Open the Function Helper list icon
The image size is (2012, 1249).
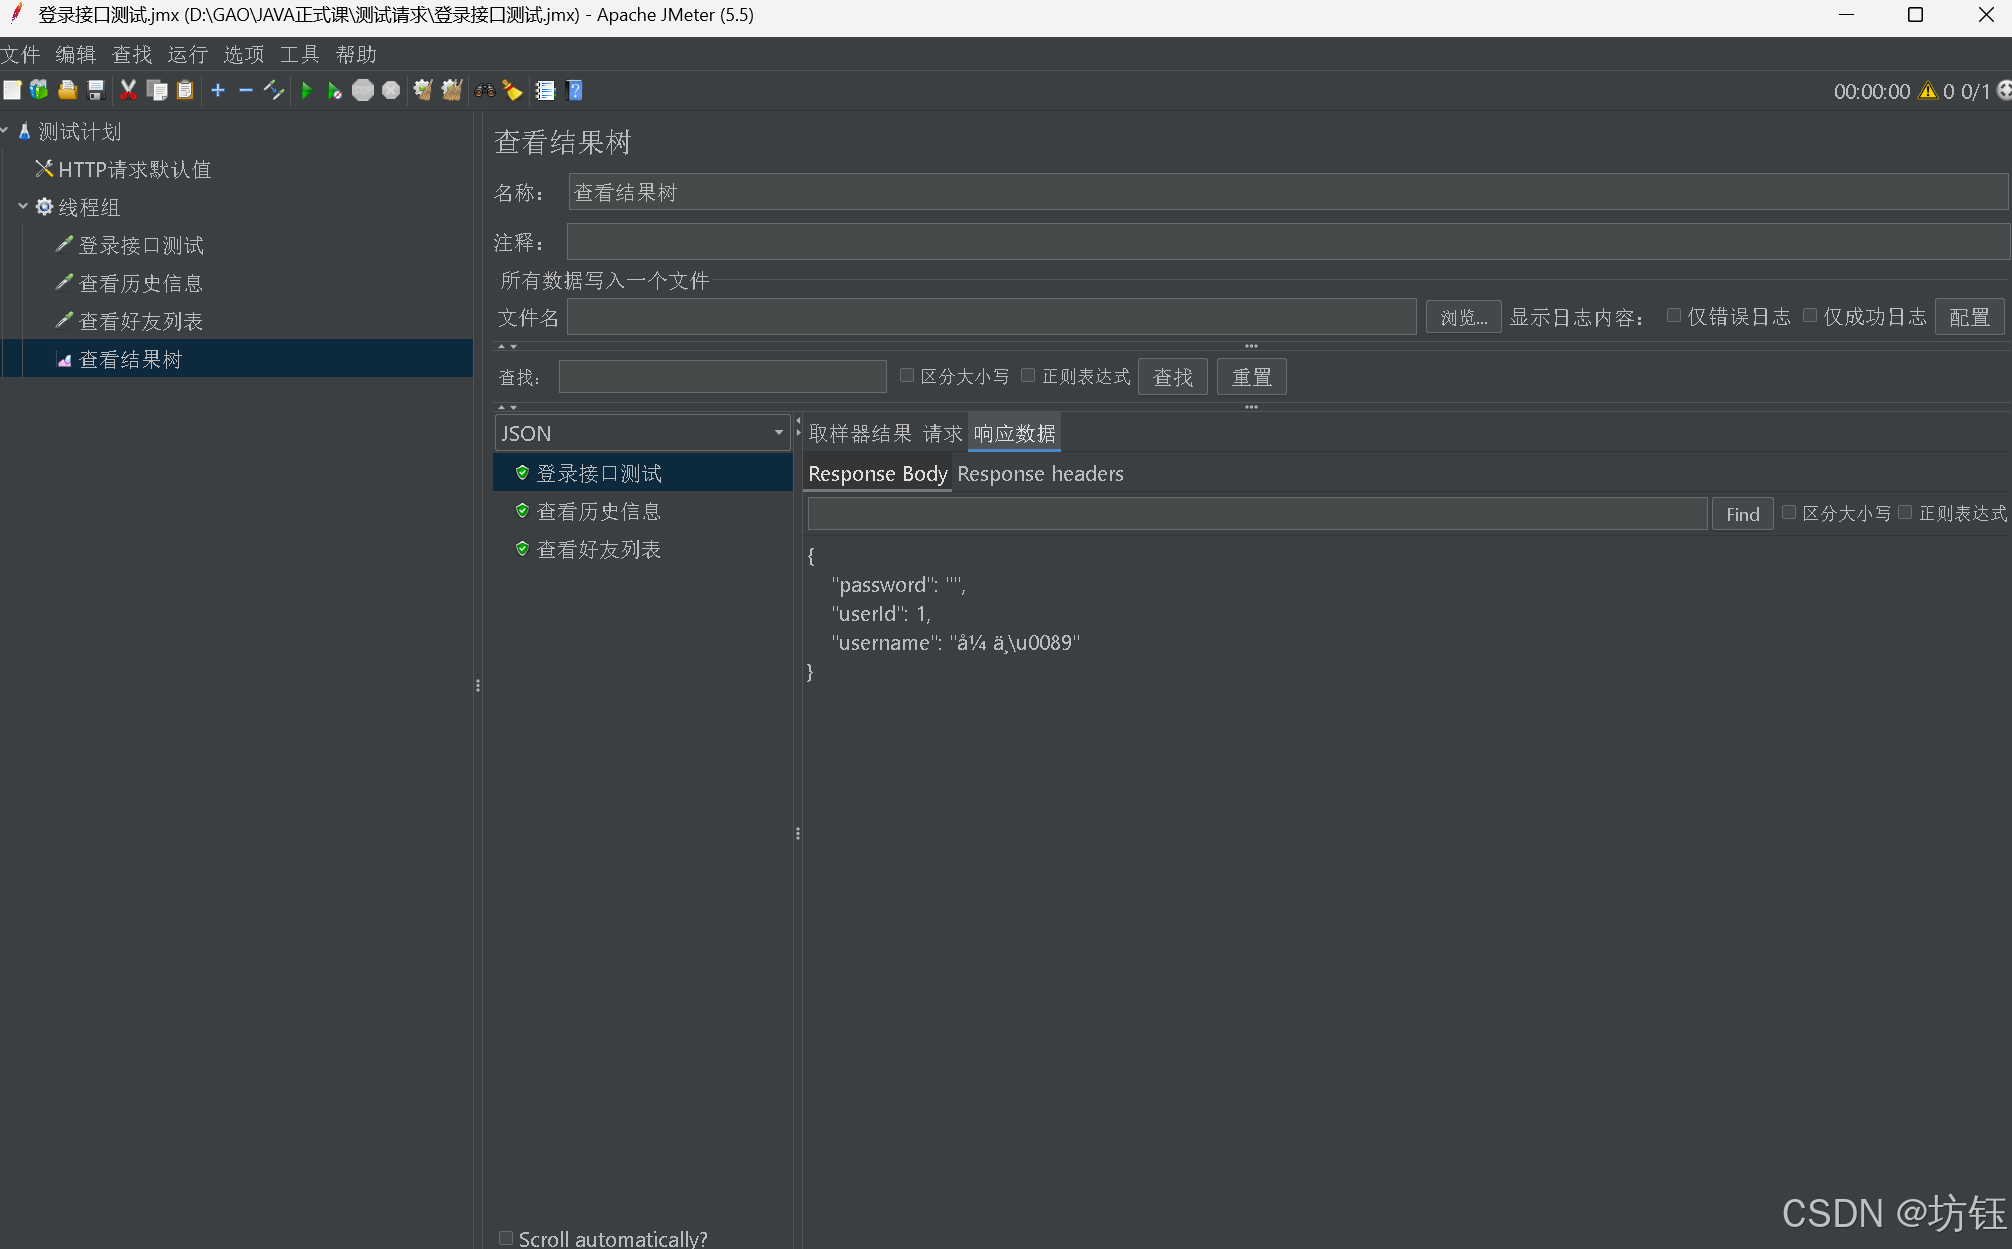pyautogui.click(x=546, y=91)
